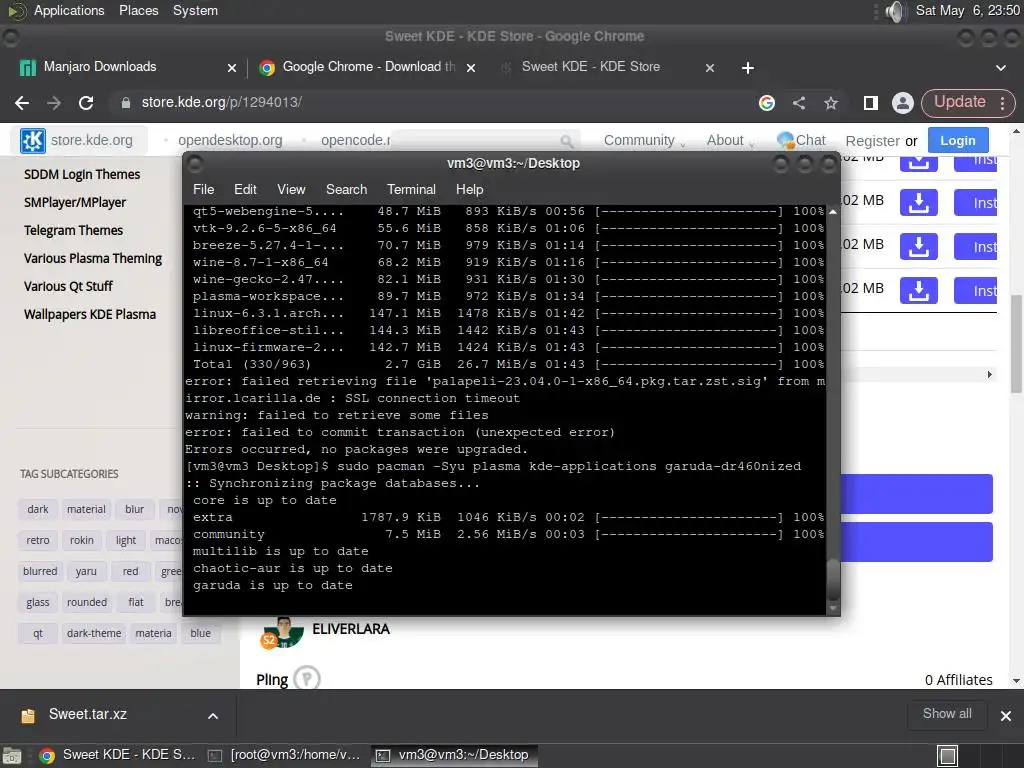The height and width of the screenshot is (768, 1024).
Task: Open the terminal Search menu
Action: (346, 189)
